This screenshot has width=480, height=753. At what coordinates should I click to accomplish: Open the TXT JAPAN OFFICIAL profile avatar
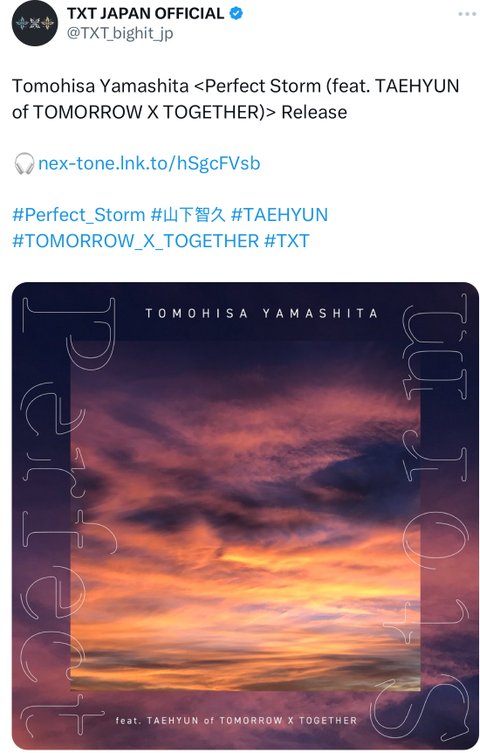(x=35, y=24)
